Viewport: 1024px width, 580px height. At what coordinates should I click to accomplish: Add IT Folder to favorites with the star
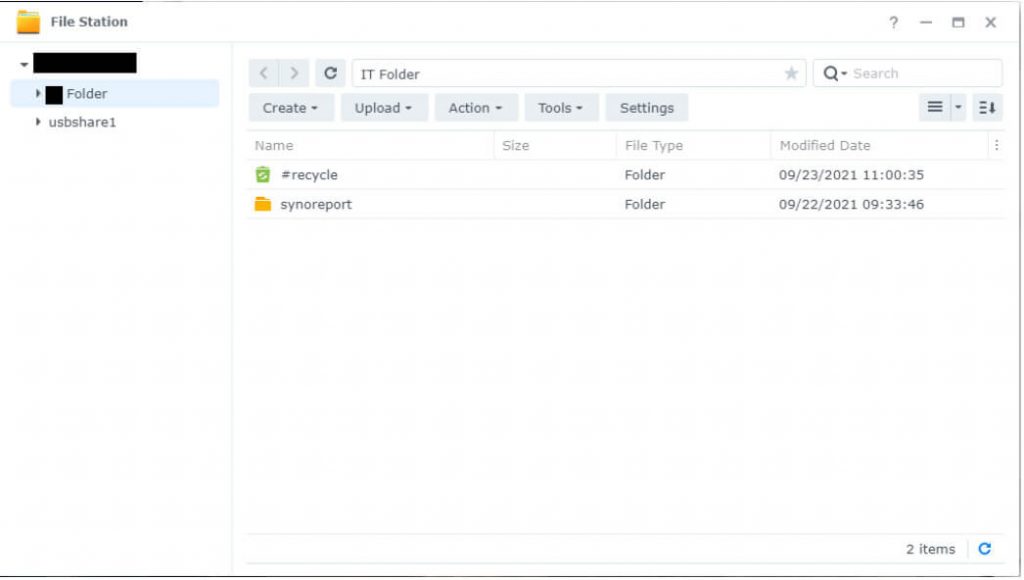[791, 73]
